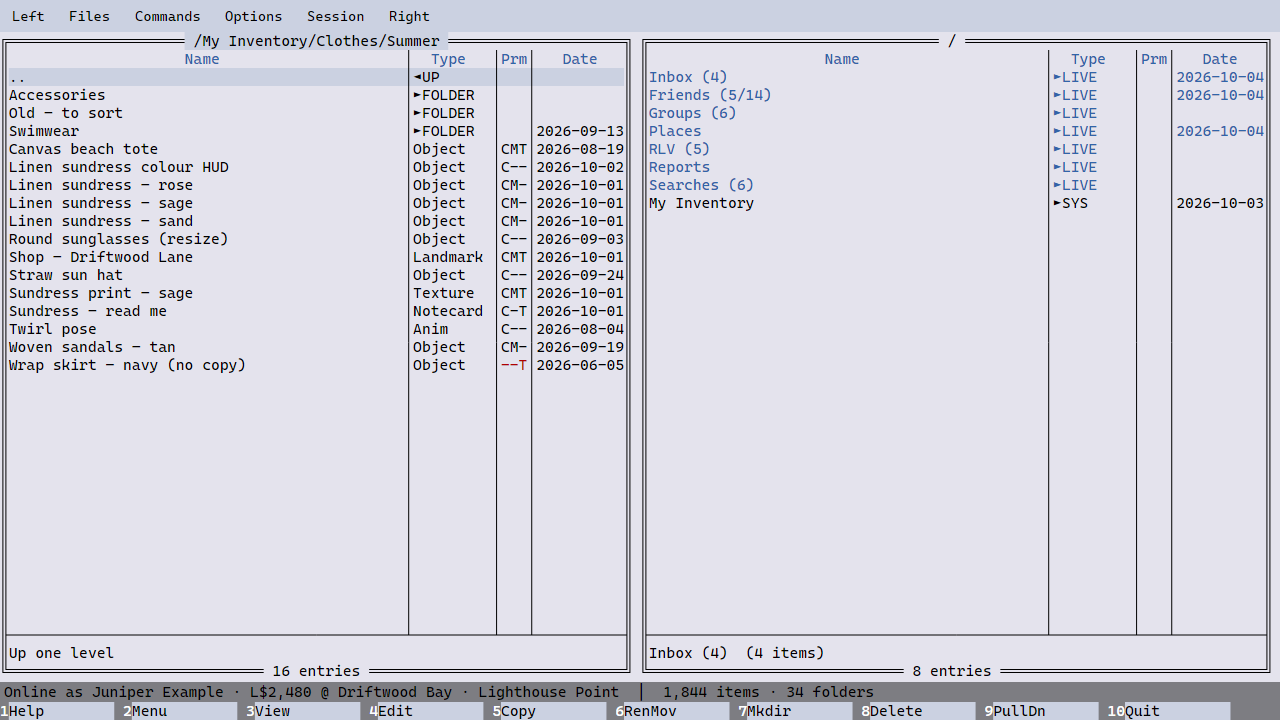Go up via the '..' entry
Screen dimensions: 1280x720
(x=316, y=77)
